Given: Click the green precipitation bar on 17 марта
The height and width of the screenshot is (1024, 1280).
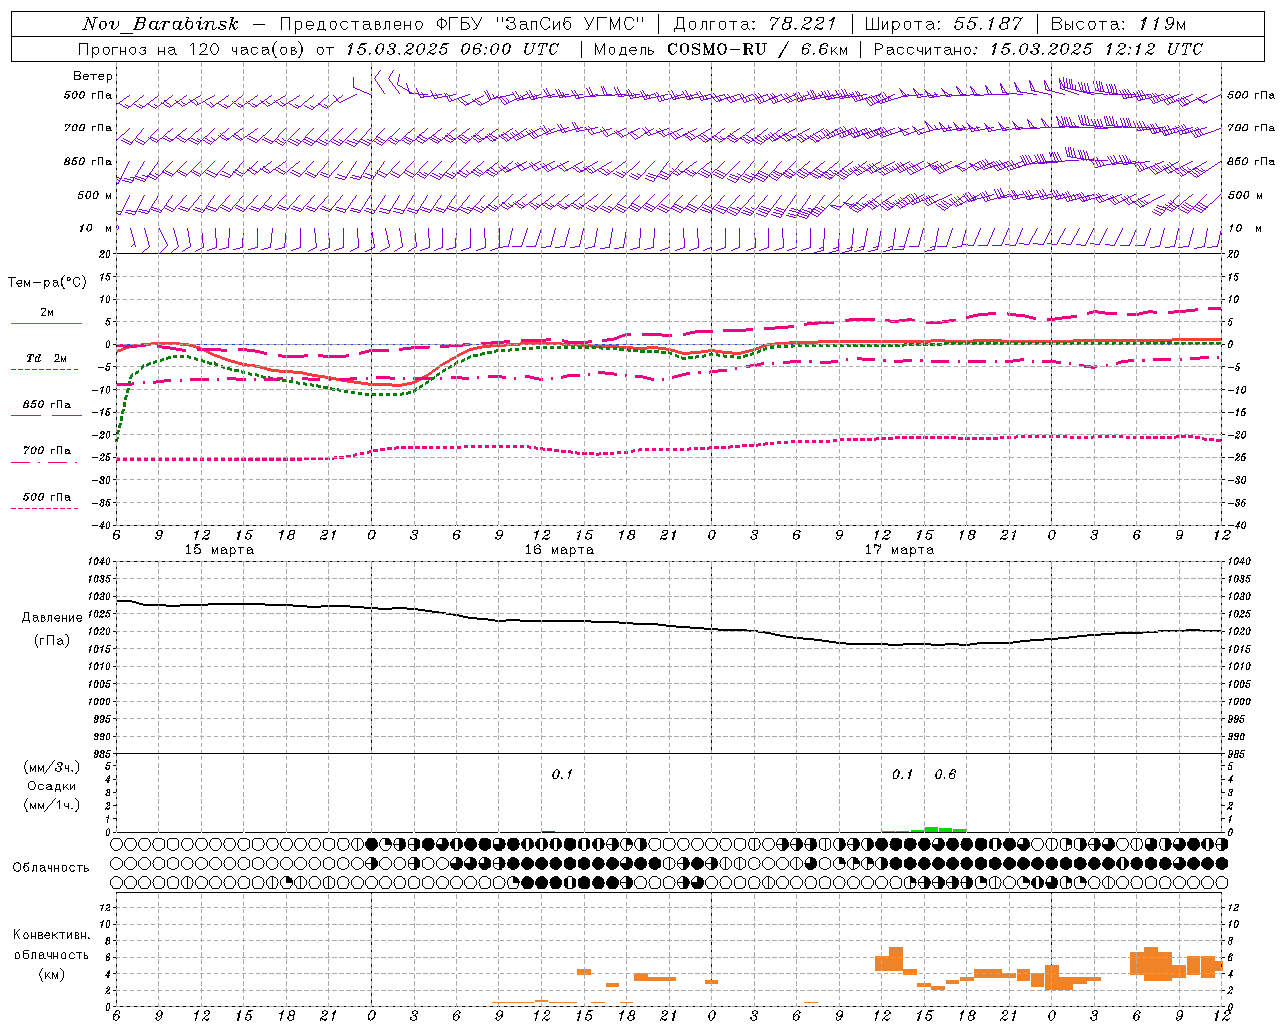Looking at the screenshot, I should click(x=939, y=829).
